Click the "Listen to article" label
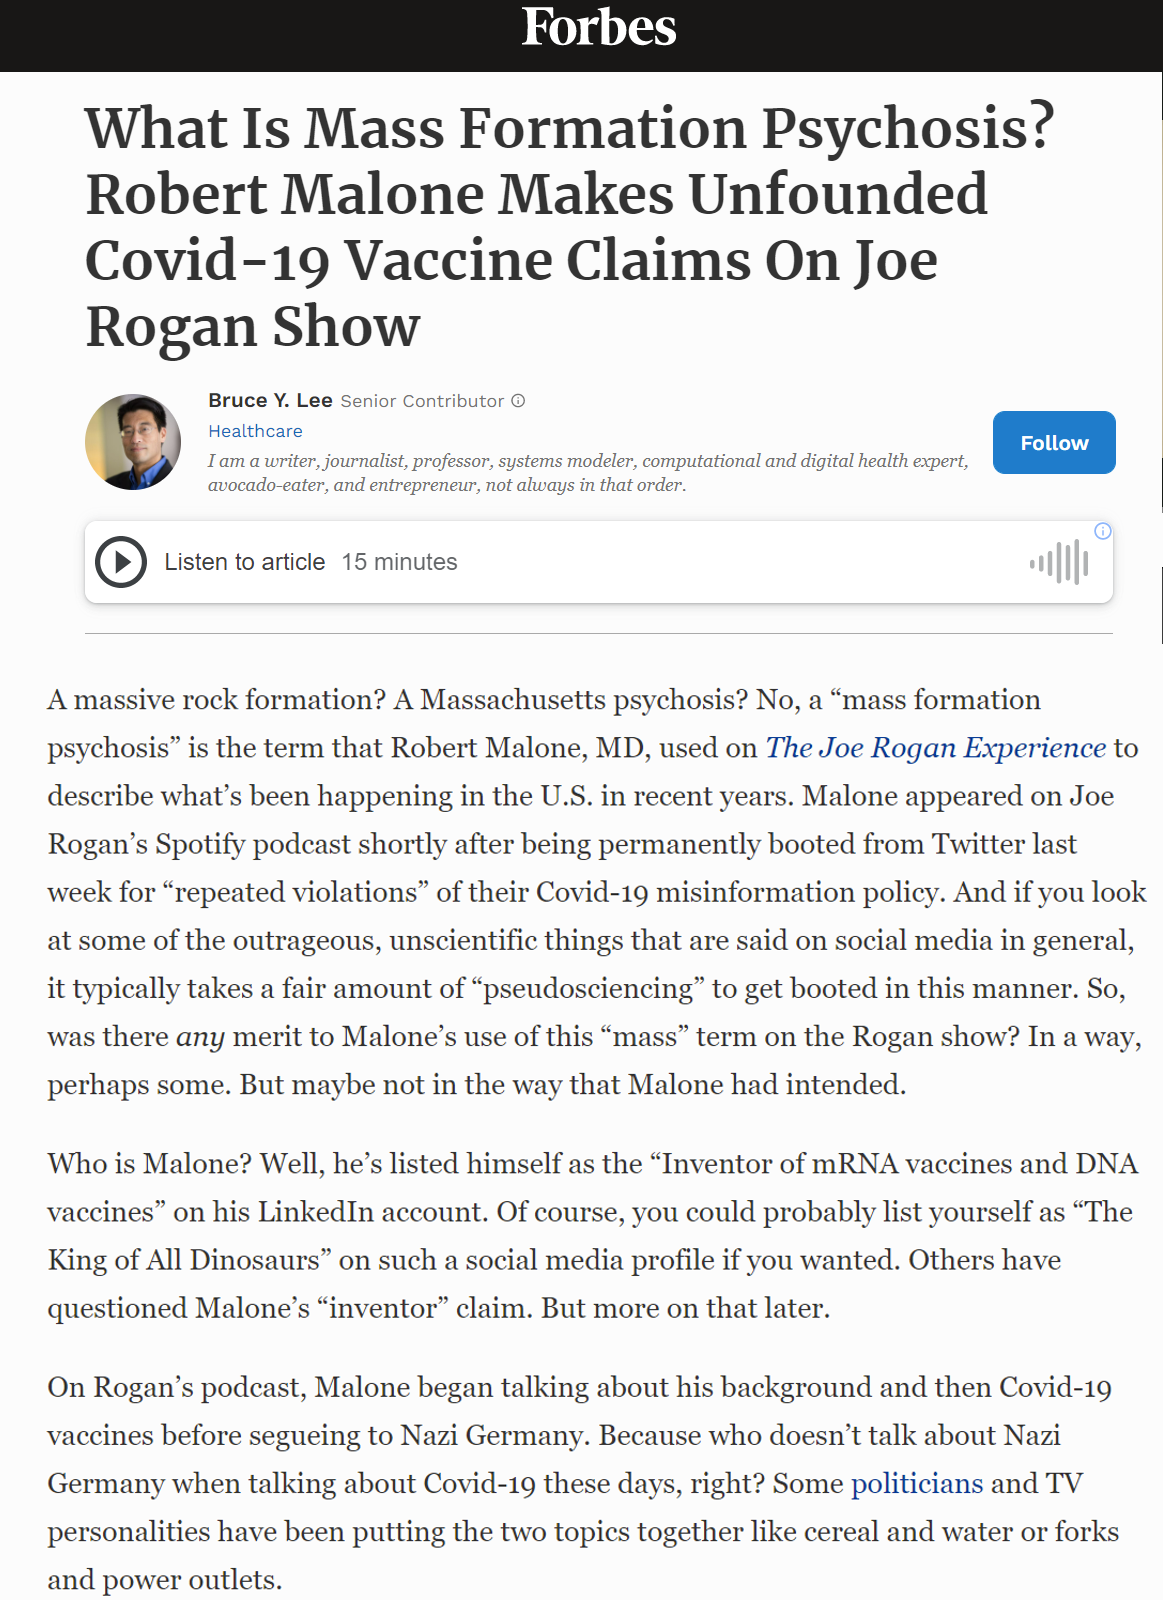 245,562
